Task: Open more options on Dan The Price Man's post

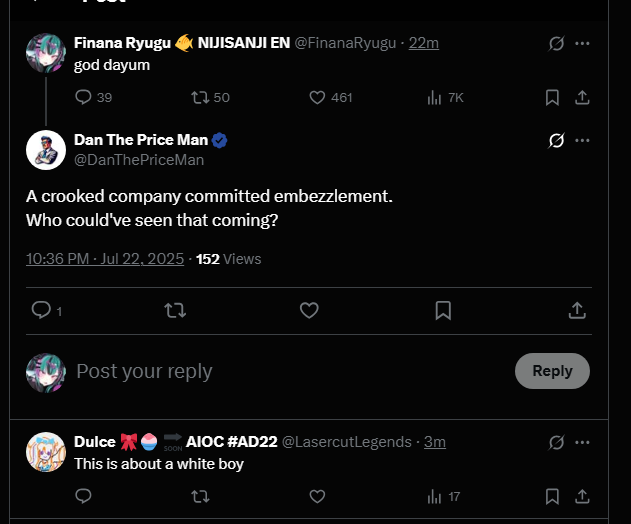Action: coord(582,141)
